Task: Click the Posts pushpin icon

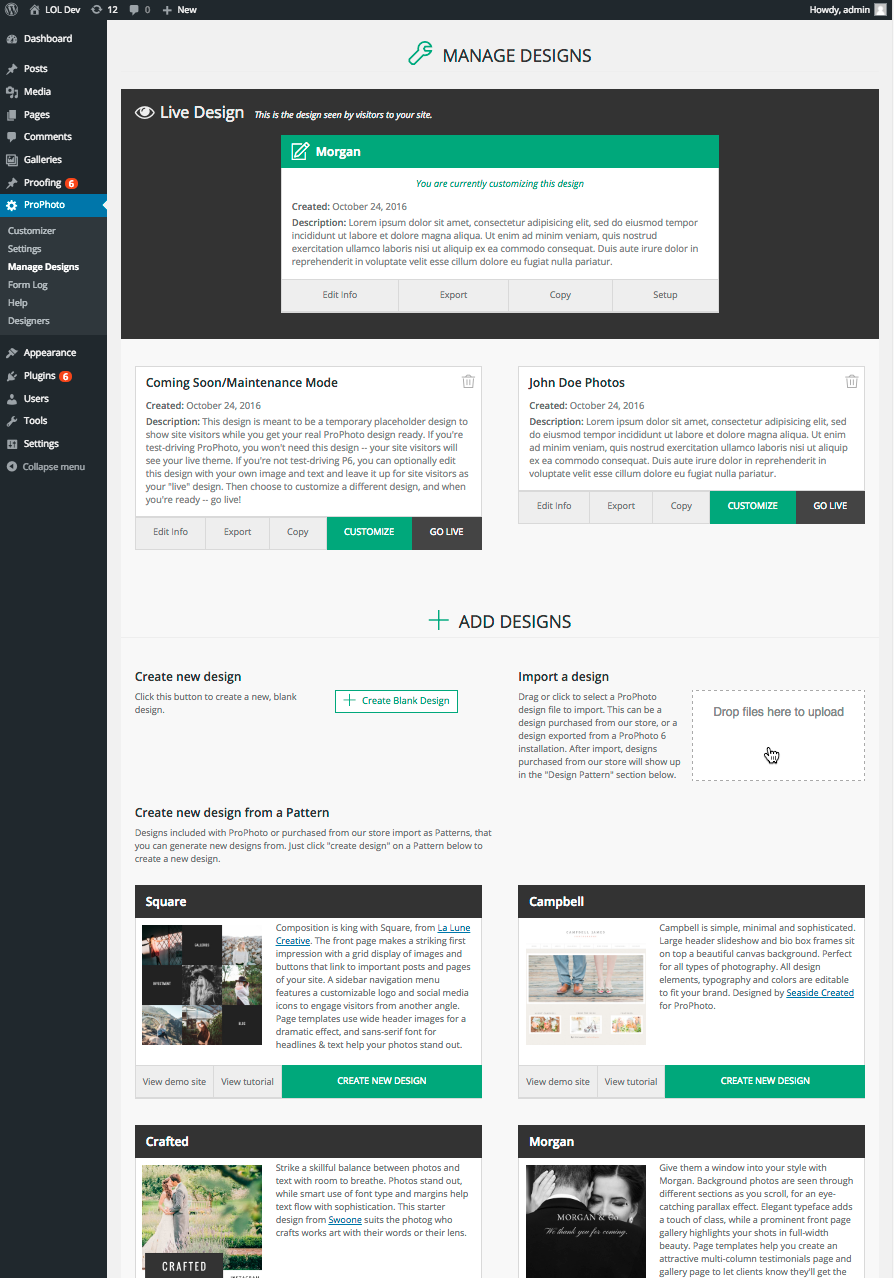Action: coord(11,69)
